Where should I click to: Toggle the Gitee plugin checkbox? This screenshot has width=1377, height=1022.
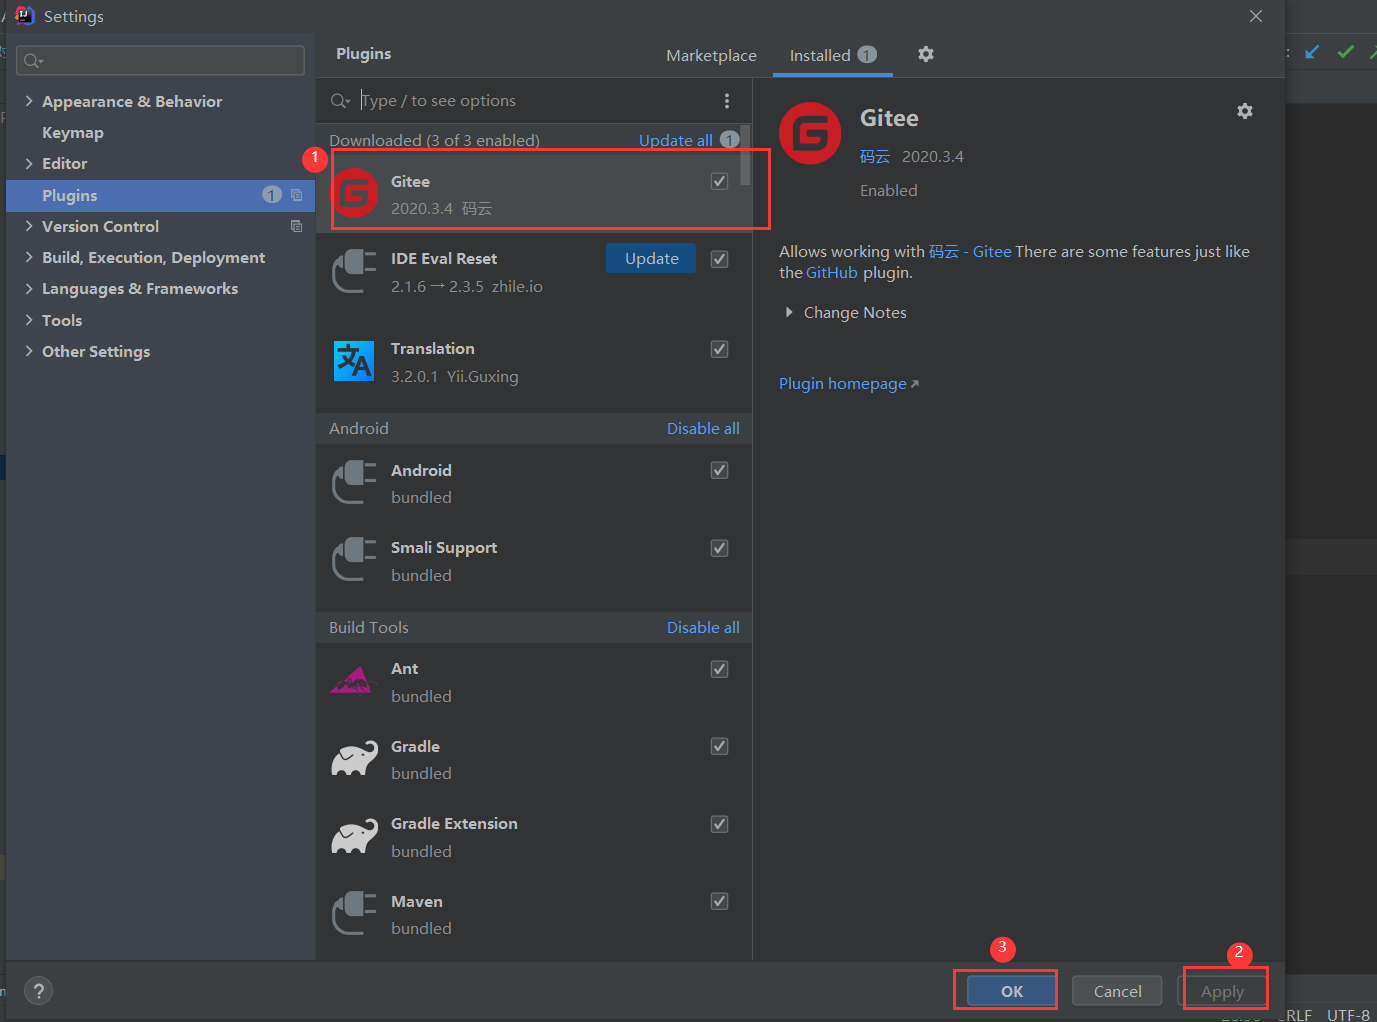[x=719, y=181]
